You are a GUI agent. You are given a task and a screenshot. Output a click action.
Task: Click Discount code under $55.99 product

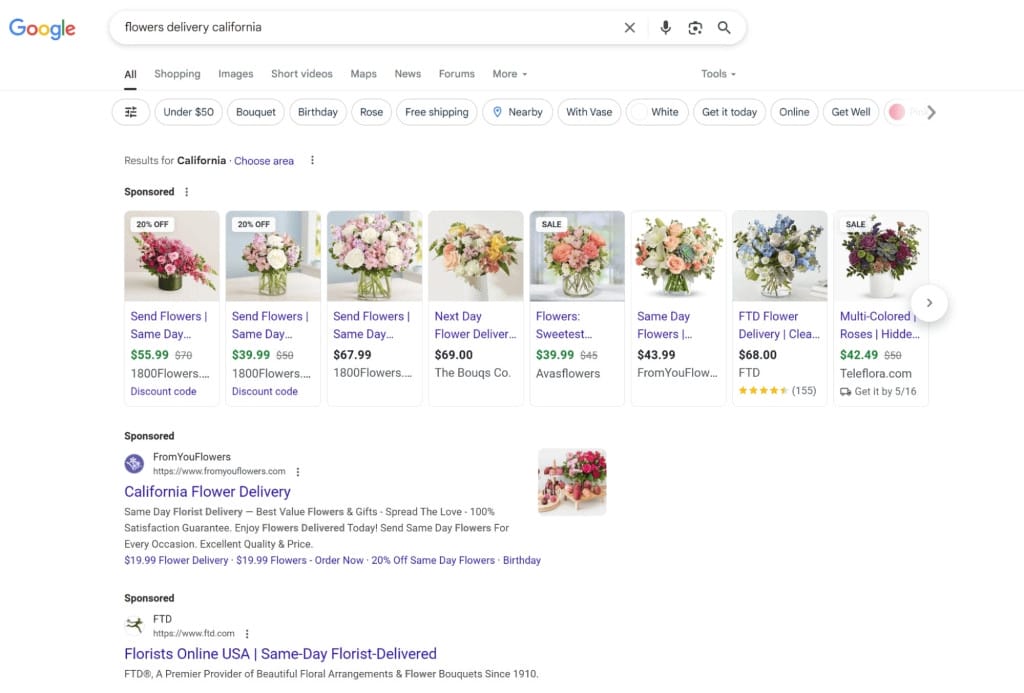click(163, 391)
